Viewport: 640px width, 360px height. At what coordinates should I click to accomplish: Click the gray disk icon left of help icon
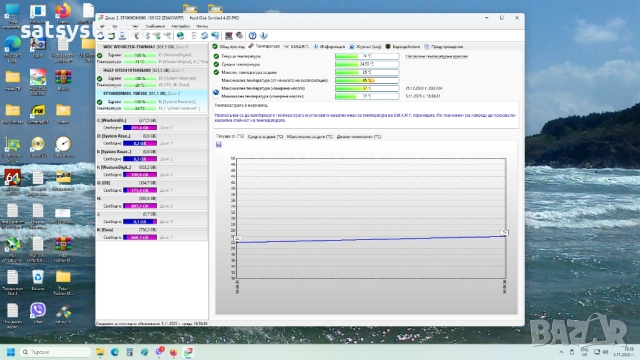[240, 36]
